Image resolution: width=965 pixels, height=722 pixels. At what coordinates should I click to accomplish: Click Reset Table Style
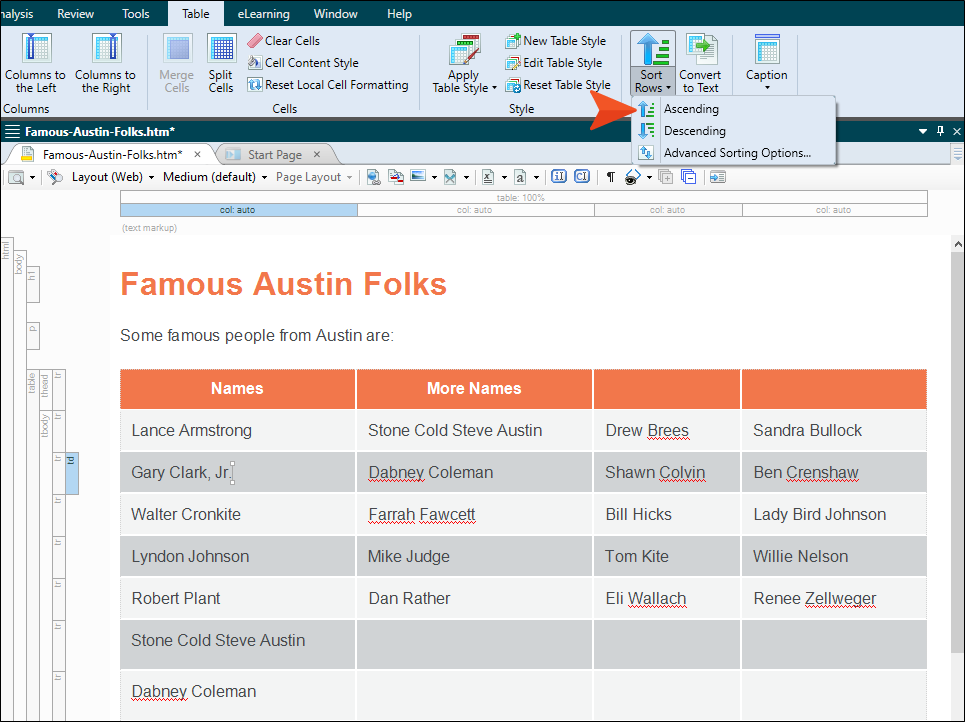point(558,85)
